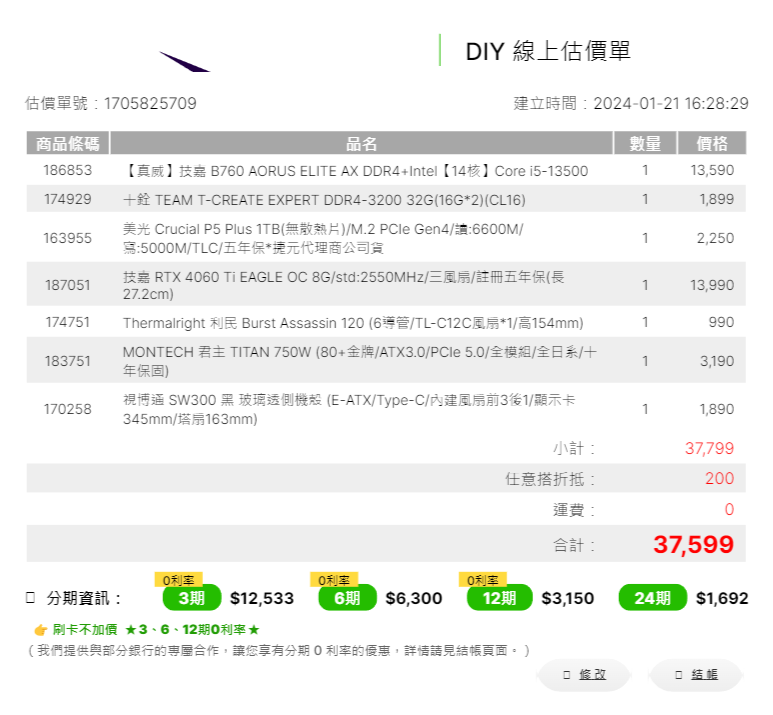The width and height of the screenshot is (773, 715).
Task: Click the pointing hand icon before 刷卡不加價
Action: (x=40, y=630)
